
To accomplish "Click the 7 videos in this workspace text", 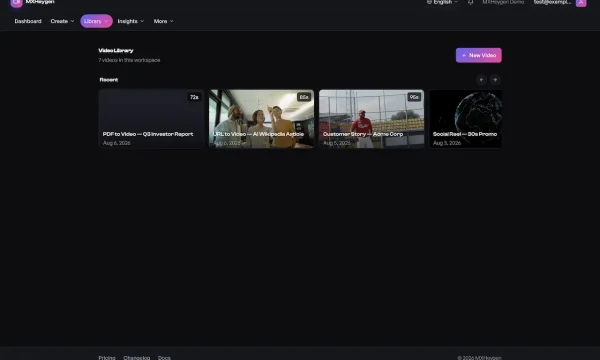I will point(129,60).
